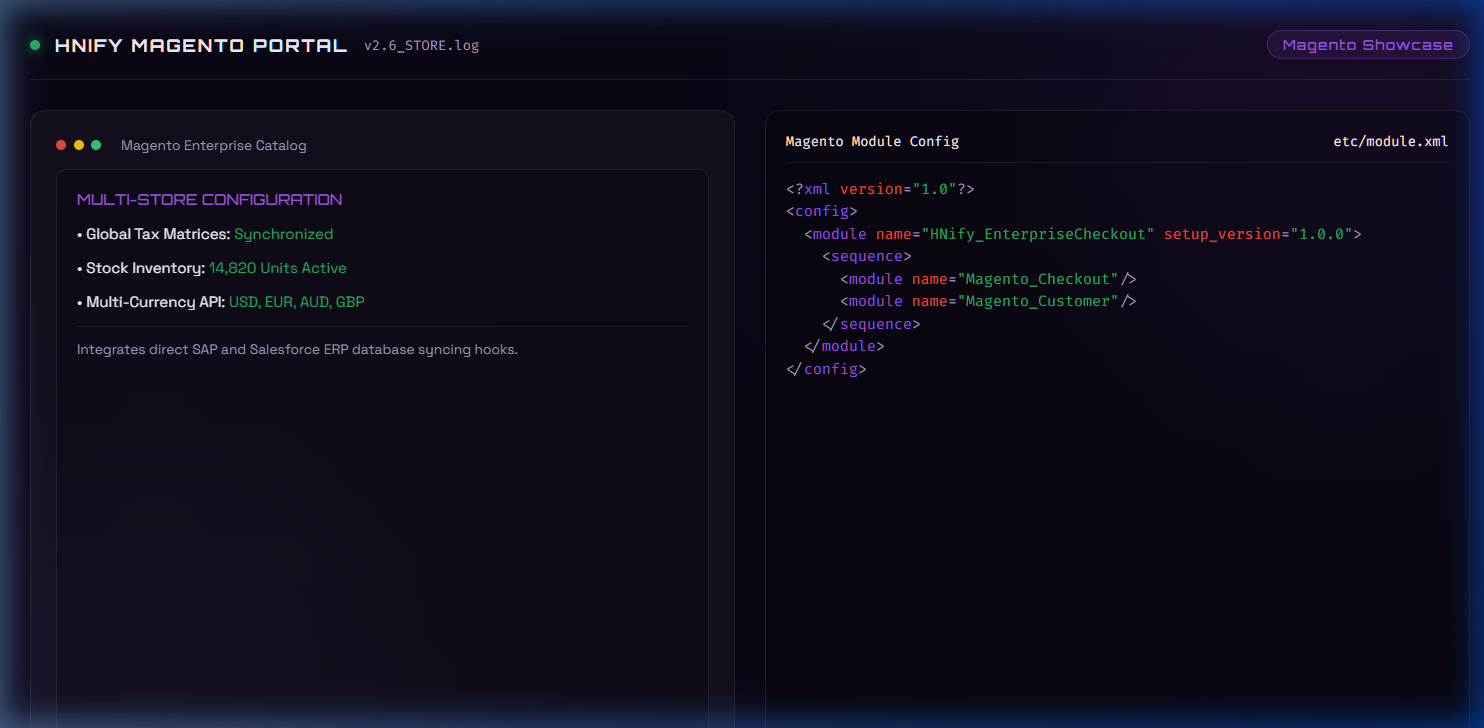Click the green status dot beside HNIFY
The width and height of the screenshot is (1484, 728).
(35, 45)
